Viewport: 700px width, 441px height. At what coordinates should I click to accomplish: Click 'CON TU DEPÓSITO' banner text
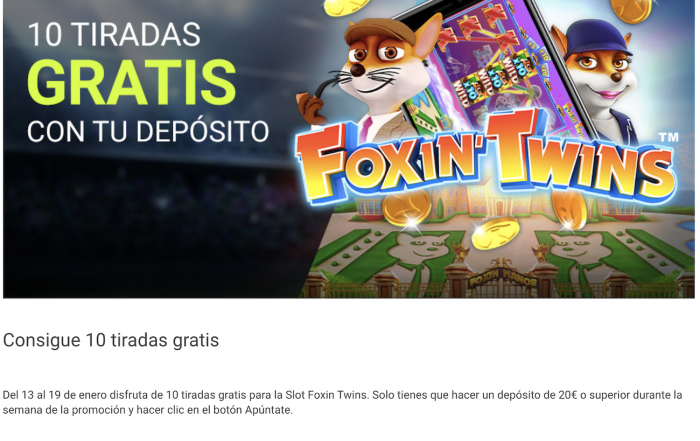pos(148,132)
